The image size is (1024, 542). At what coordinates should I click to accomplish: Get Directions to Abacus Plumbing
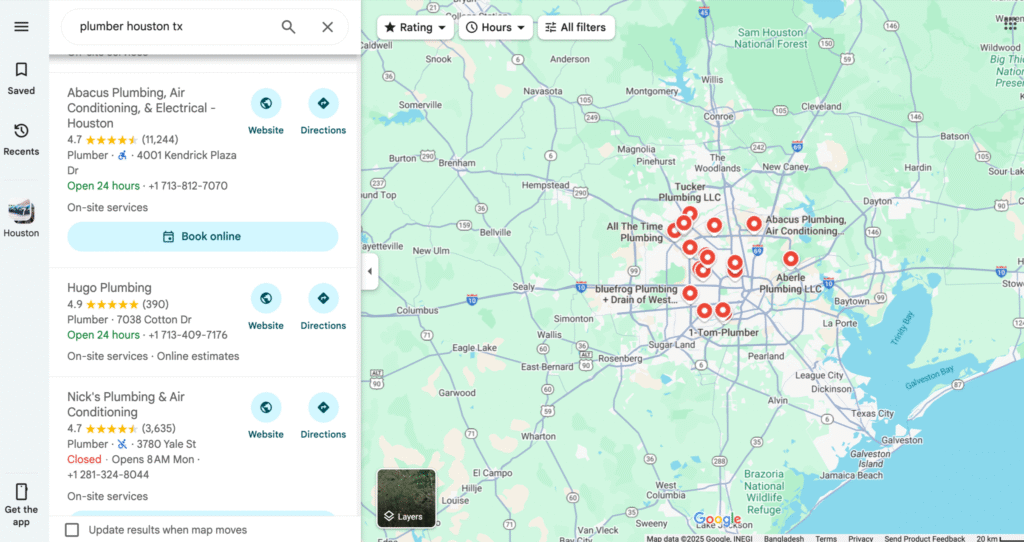323,103
